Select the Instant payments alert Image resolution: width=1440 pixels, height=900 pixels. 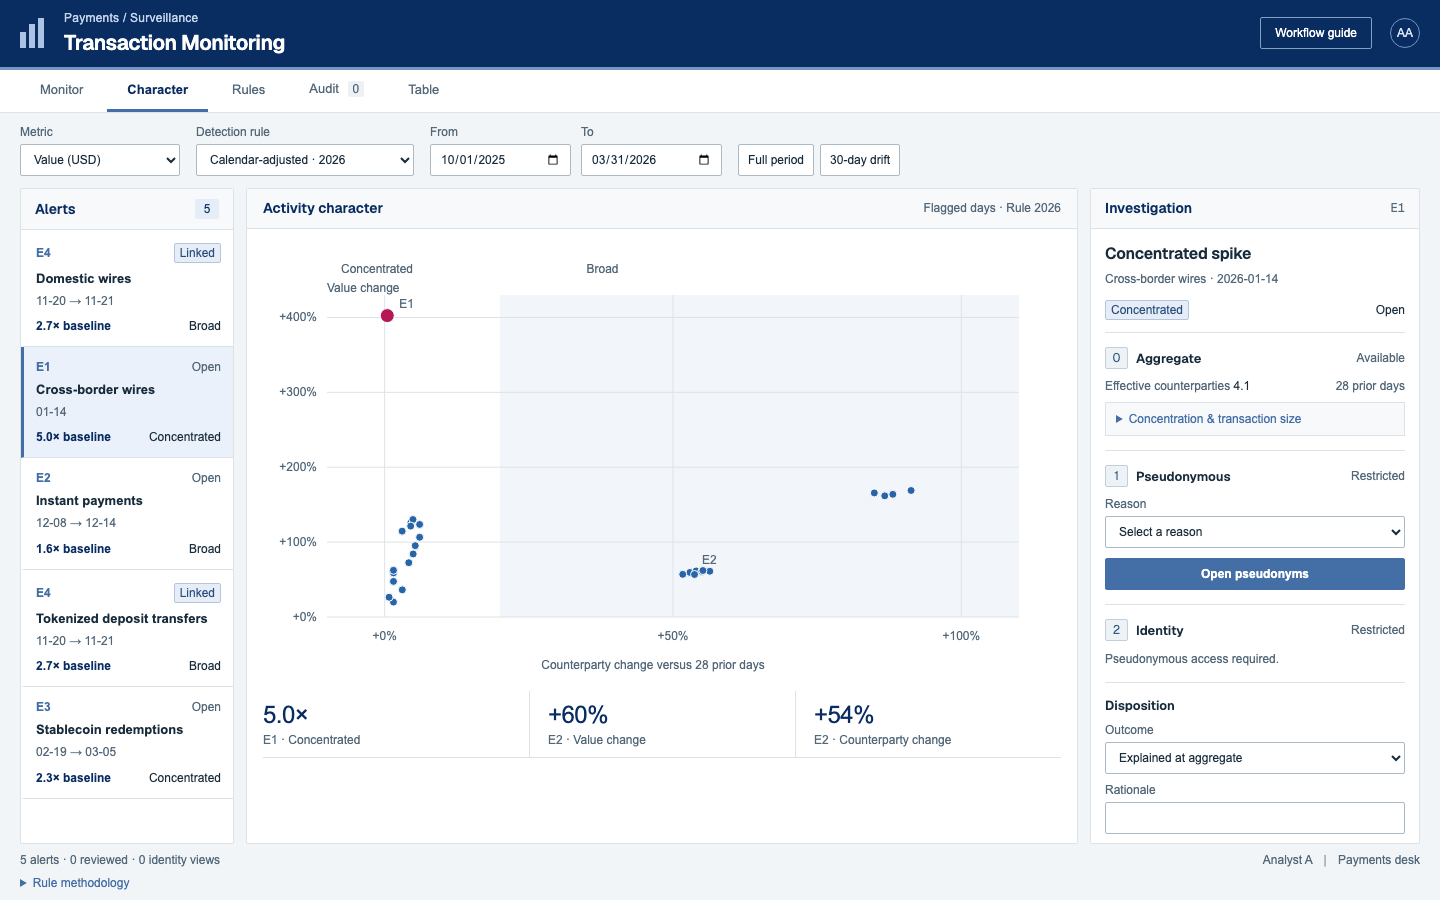point(127,514)
